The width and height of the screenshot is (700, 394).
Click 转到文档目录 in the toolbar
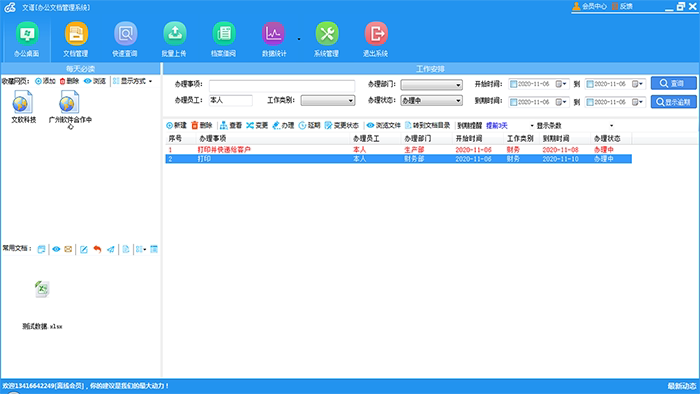[428, 126]
